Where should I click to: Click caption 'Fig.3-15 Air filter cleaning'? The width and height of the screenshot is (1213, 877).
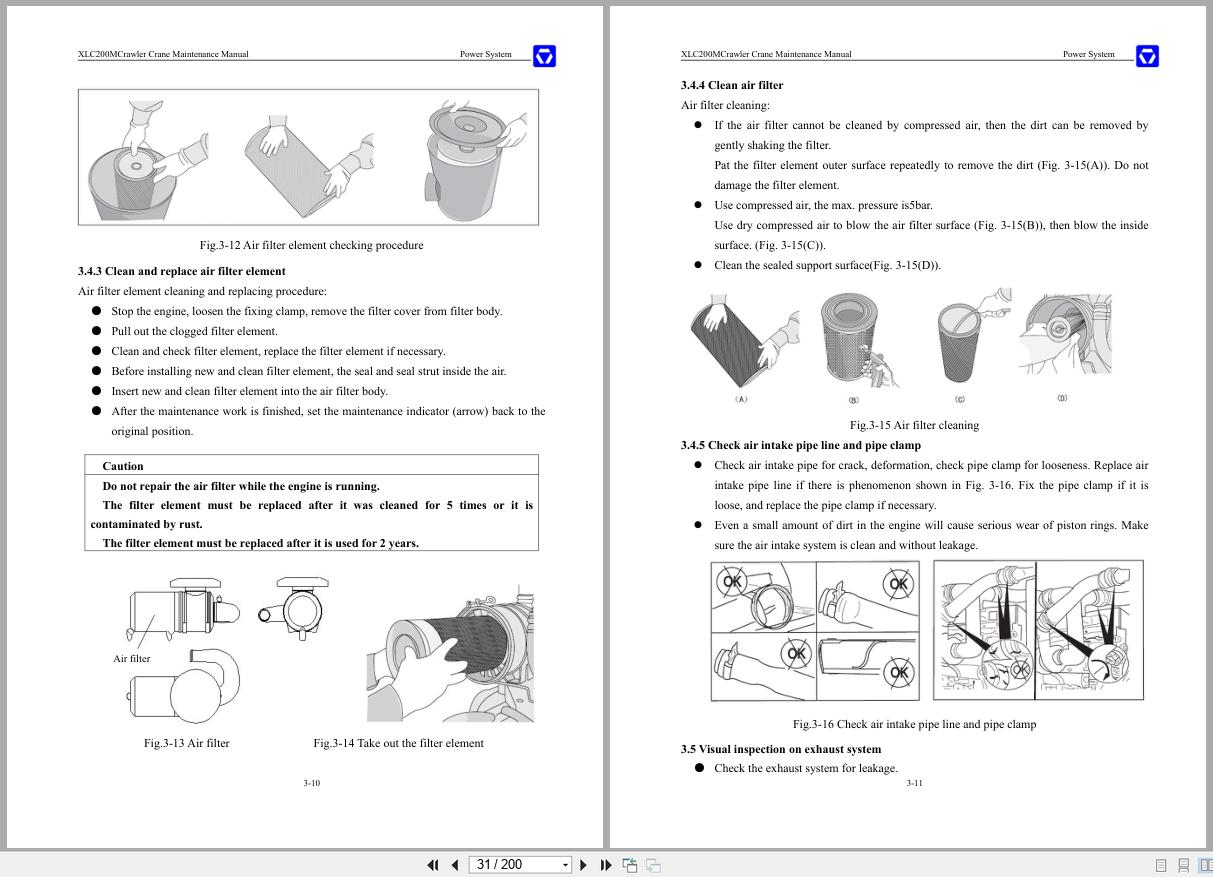pos(914,425)
